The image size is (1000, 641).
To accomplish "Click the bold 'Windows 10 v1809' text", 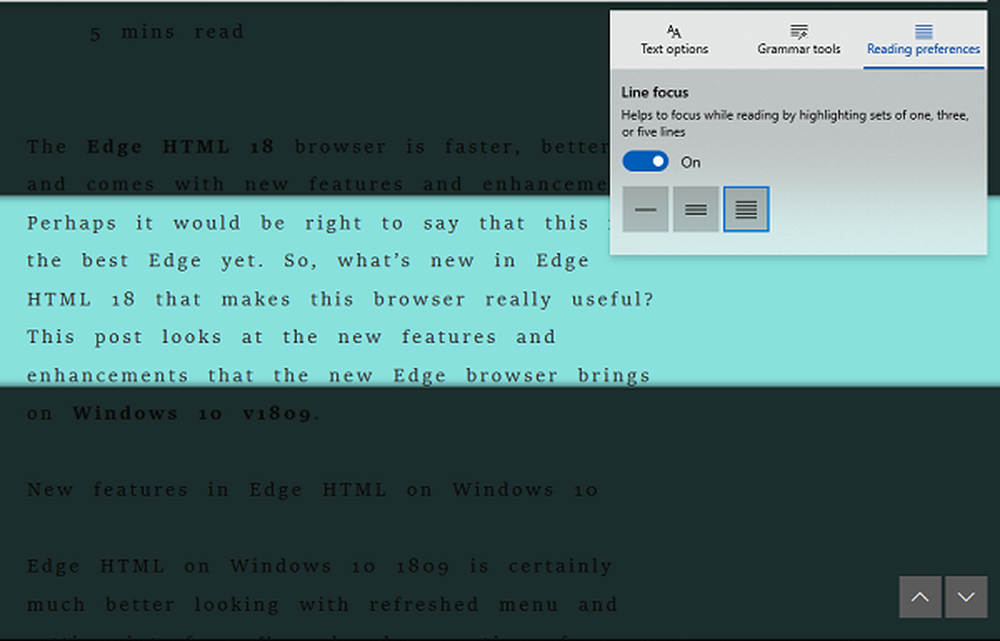I will coord(193,413).
